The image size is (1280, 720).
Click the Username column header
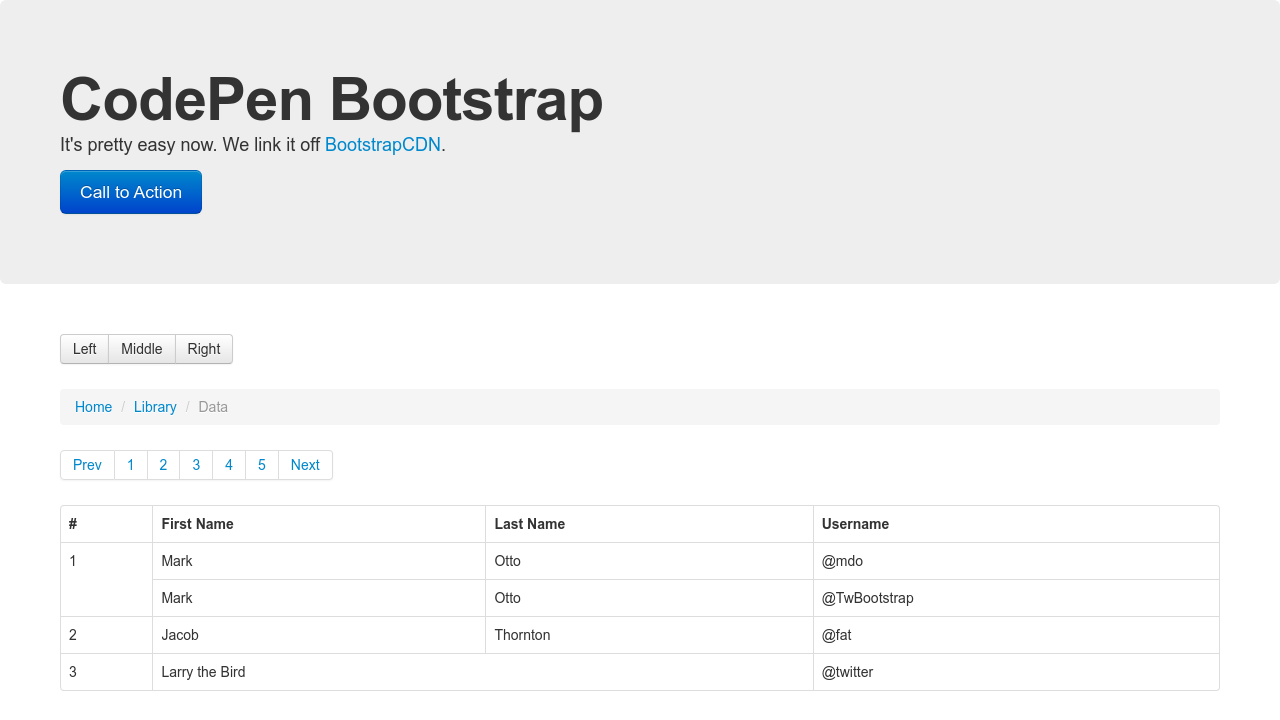856,524
